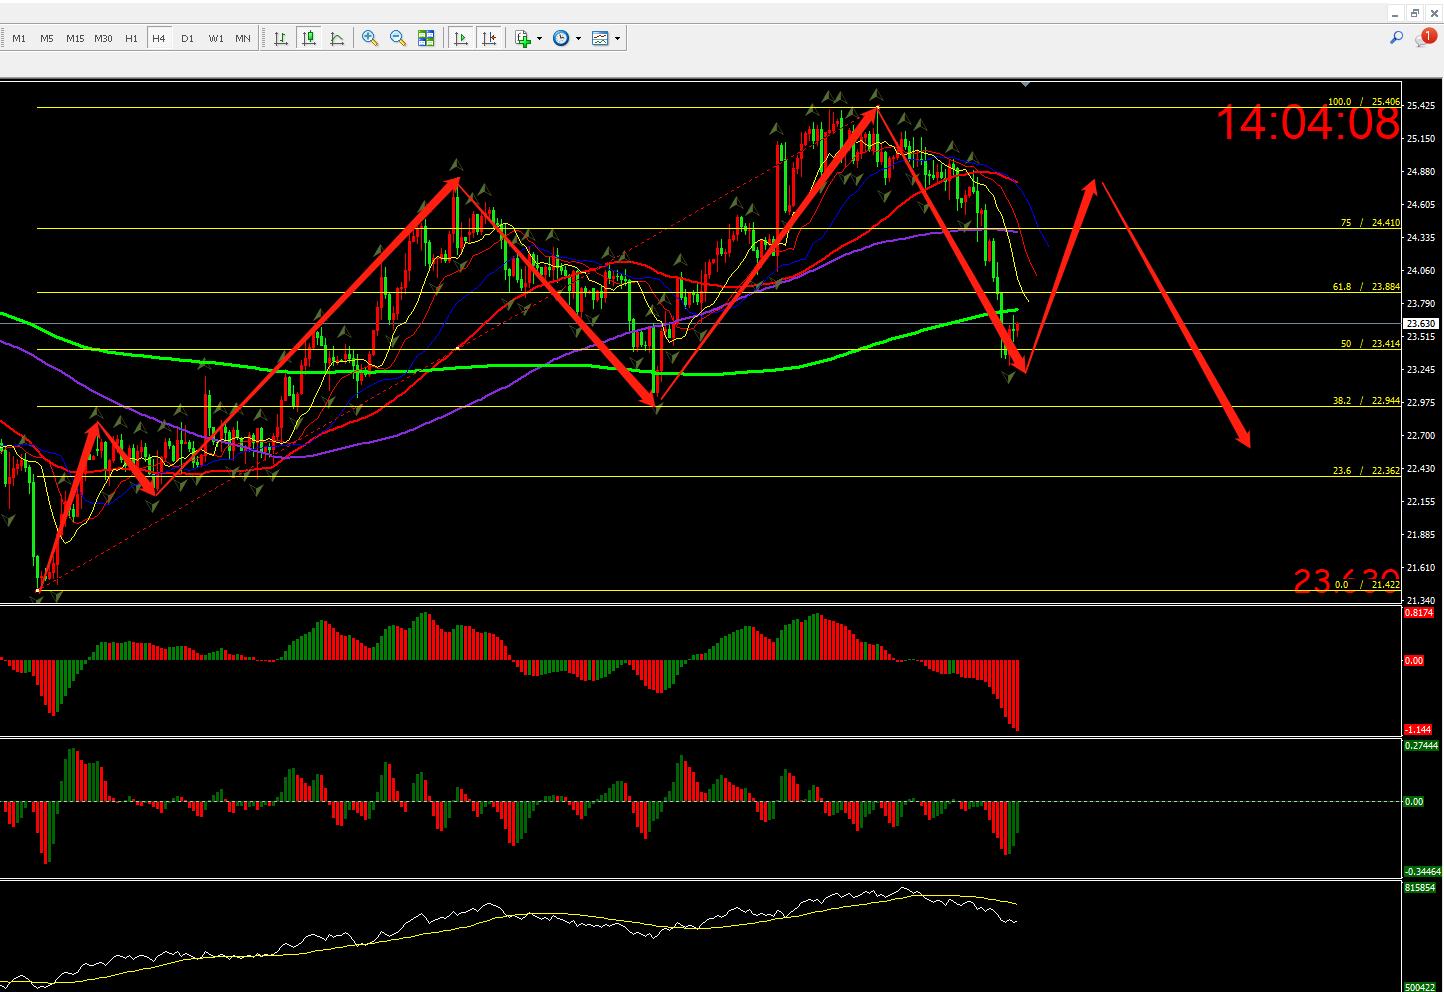Toggle chart auto scroll
Image resolution: width=1444 pixels, height=992 pixels.
click(461, 38)
